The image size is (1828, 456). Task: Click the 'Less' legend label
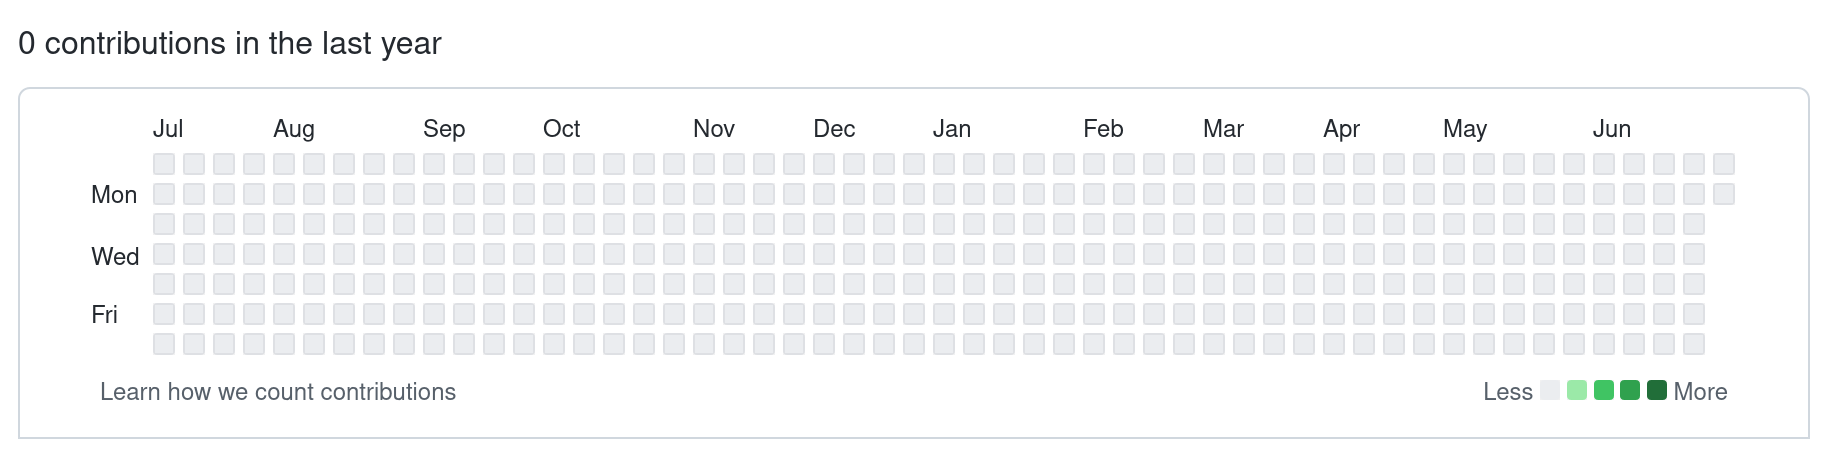(x=1508, y=392)
